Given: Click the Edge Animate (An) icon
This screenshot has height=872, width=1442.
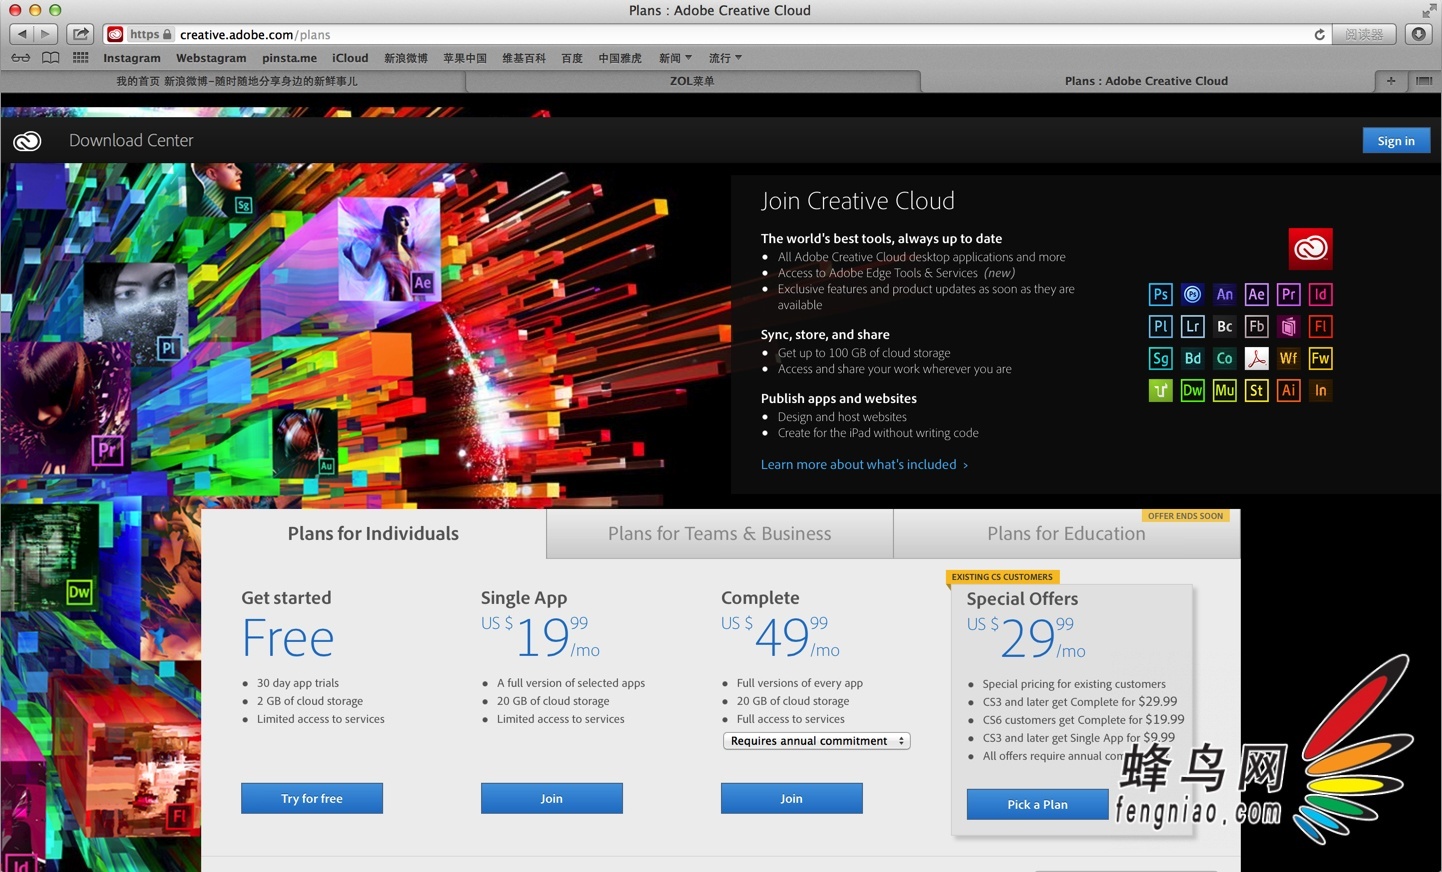Looking at the screenshot, I should click(1224, 294).
